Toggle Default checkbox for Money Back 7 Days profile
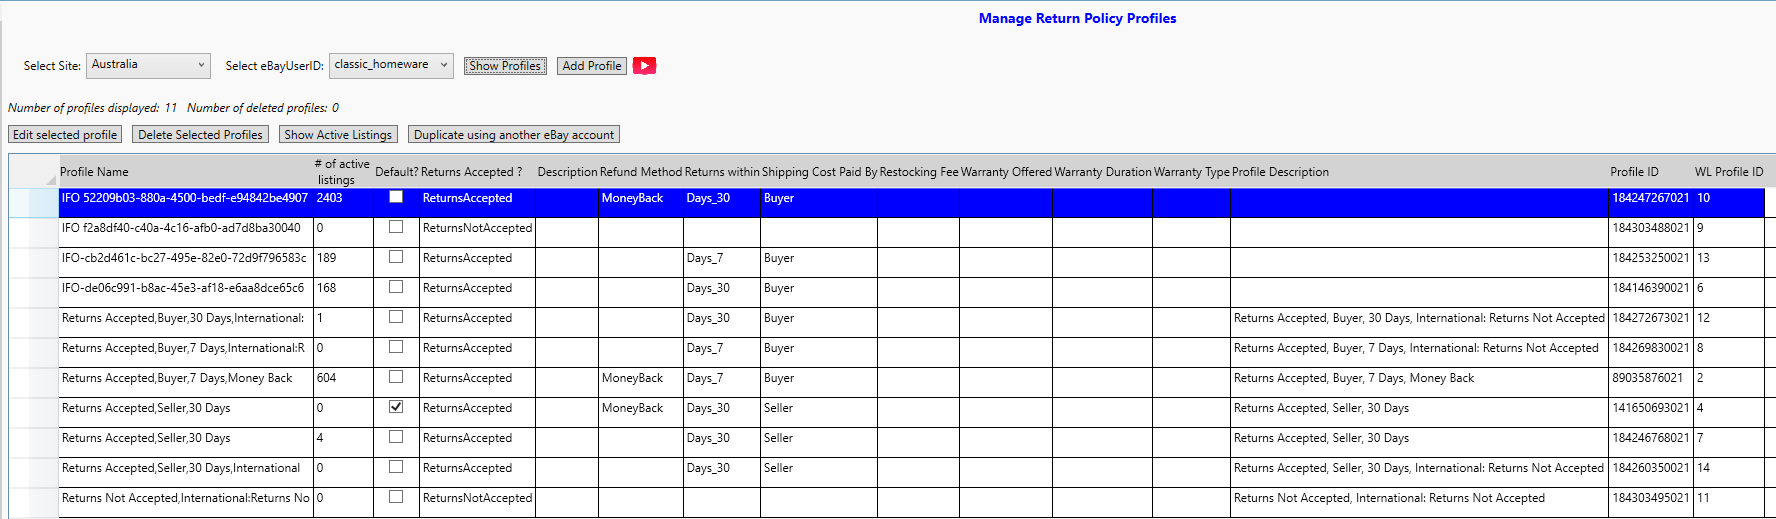Image resolution: width=1776 pixels, height=519 pixels. tap(396, 377)
